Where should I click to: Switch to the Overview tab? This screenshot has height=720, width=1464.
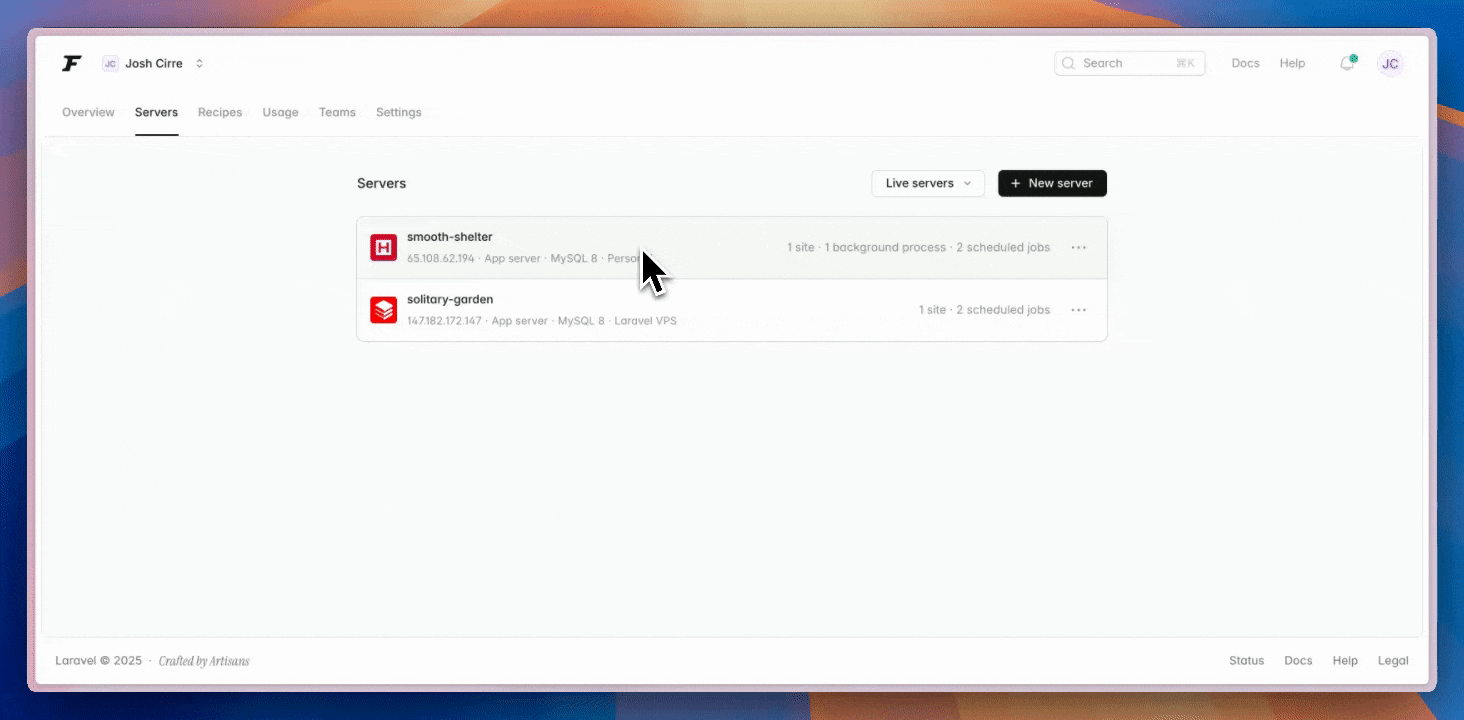[88, 113]
